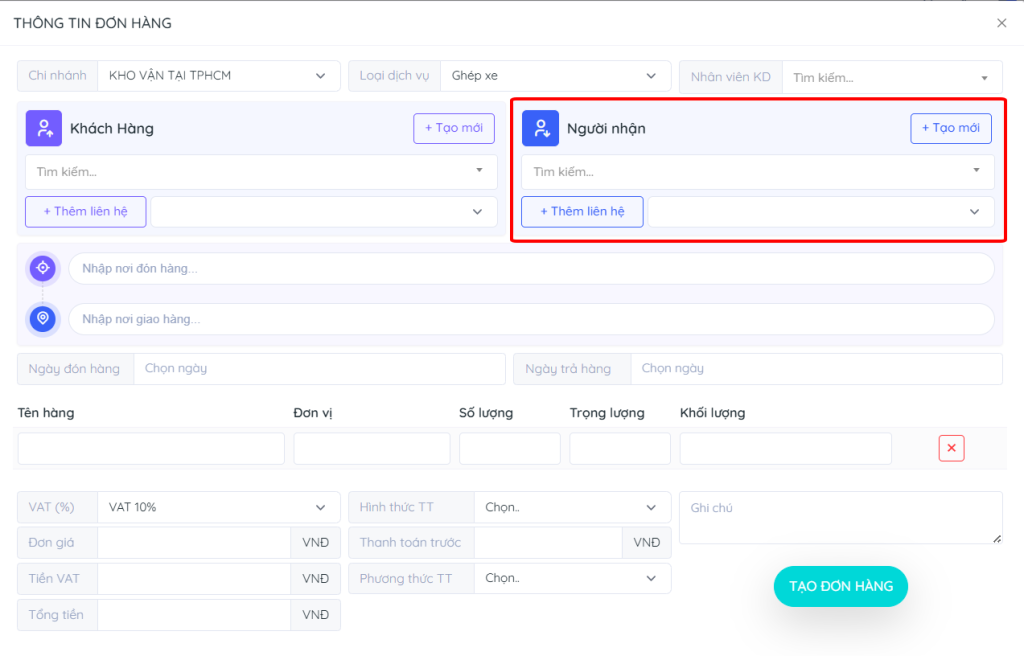
Task: Expand the Loại dịch vụ dropdown
Action: [x=555, y=76]
